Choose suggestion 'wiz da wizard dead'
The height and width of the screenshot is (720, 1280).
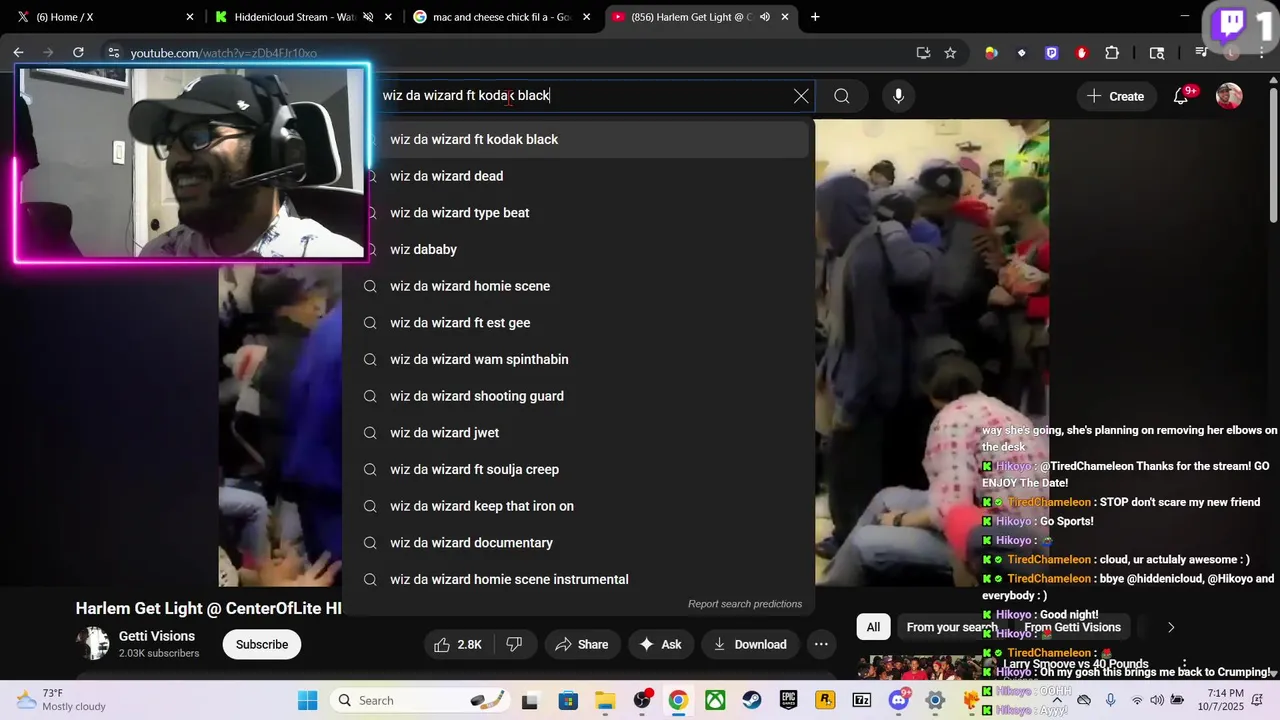tap(578, 176)
